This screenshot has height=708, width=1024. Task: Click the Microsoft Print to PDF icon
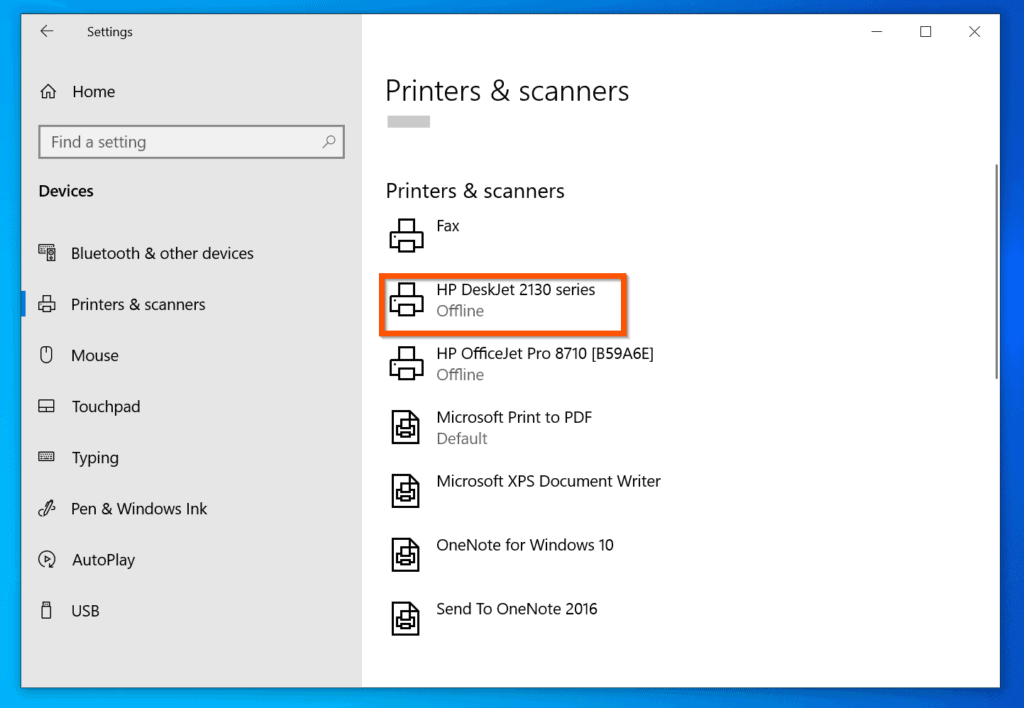tap(406, 427)
